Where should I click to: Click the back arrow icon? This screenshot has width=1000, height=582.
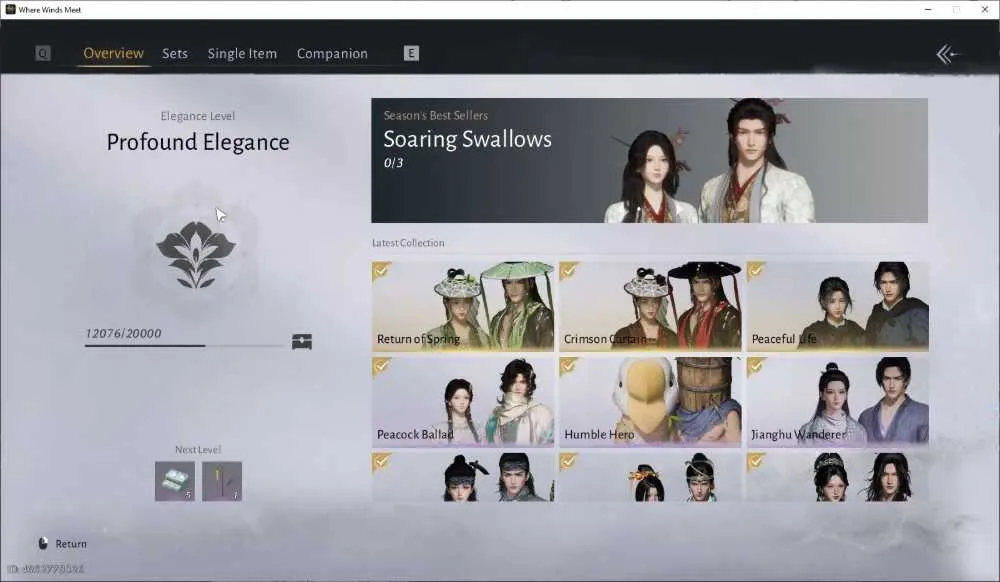click(x=947, y=54)
